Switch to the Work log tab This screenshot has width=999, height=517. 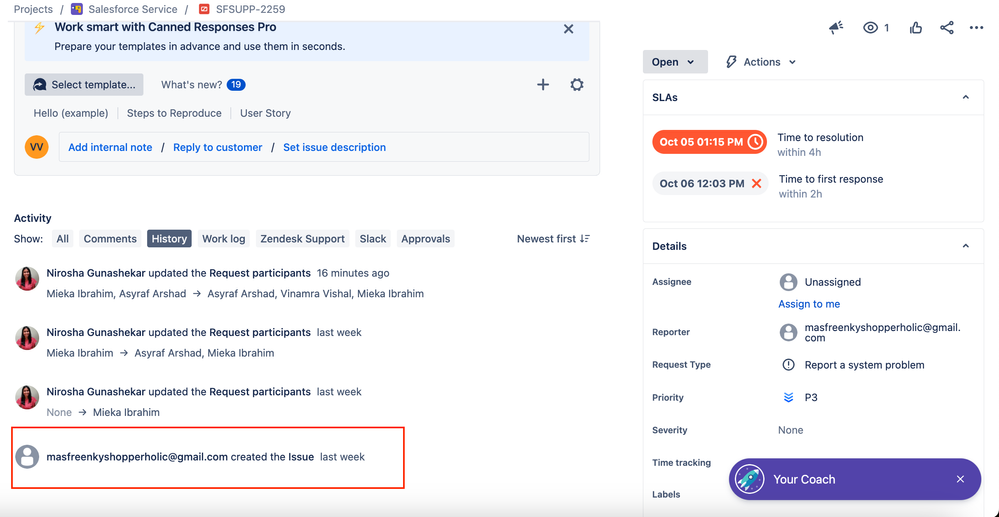(224, 238)
